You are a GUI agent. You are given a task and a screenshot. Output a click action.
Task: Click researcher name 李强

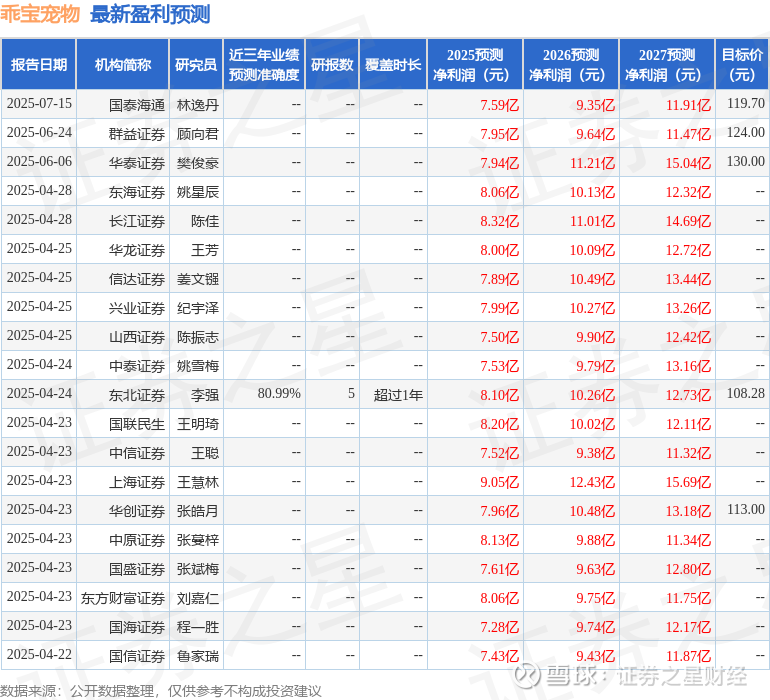tap(205, 394)
